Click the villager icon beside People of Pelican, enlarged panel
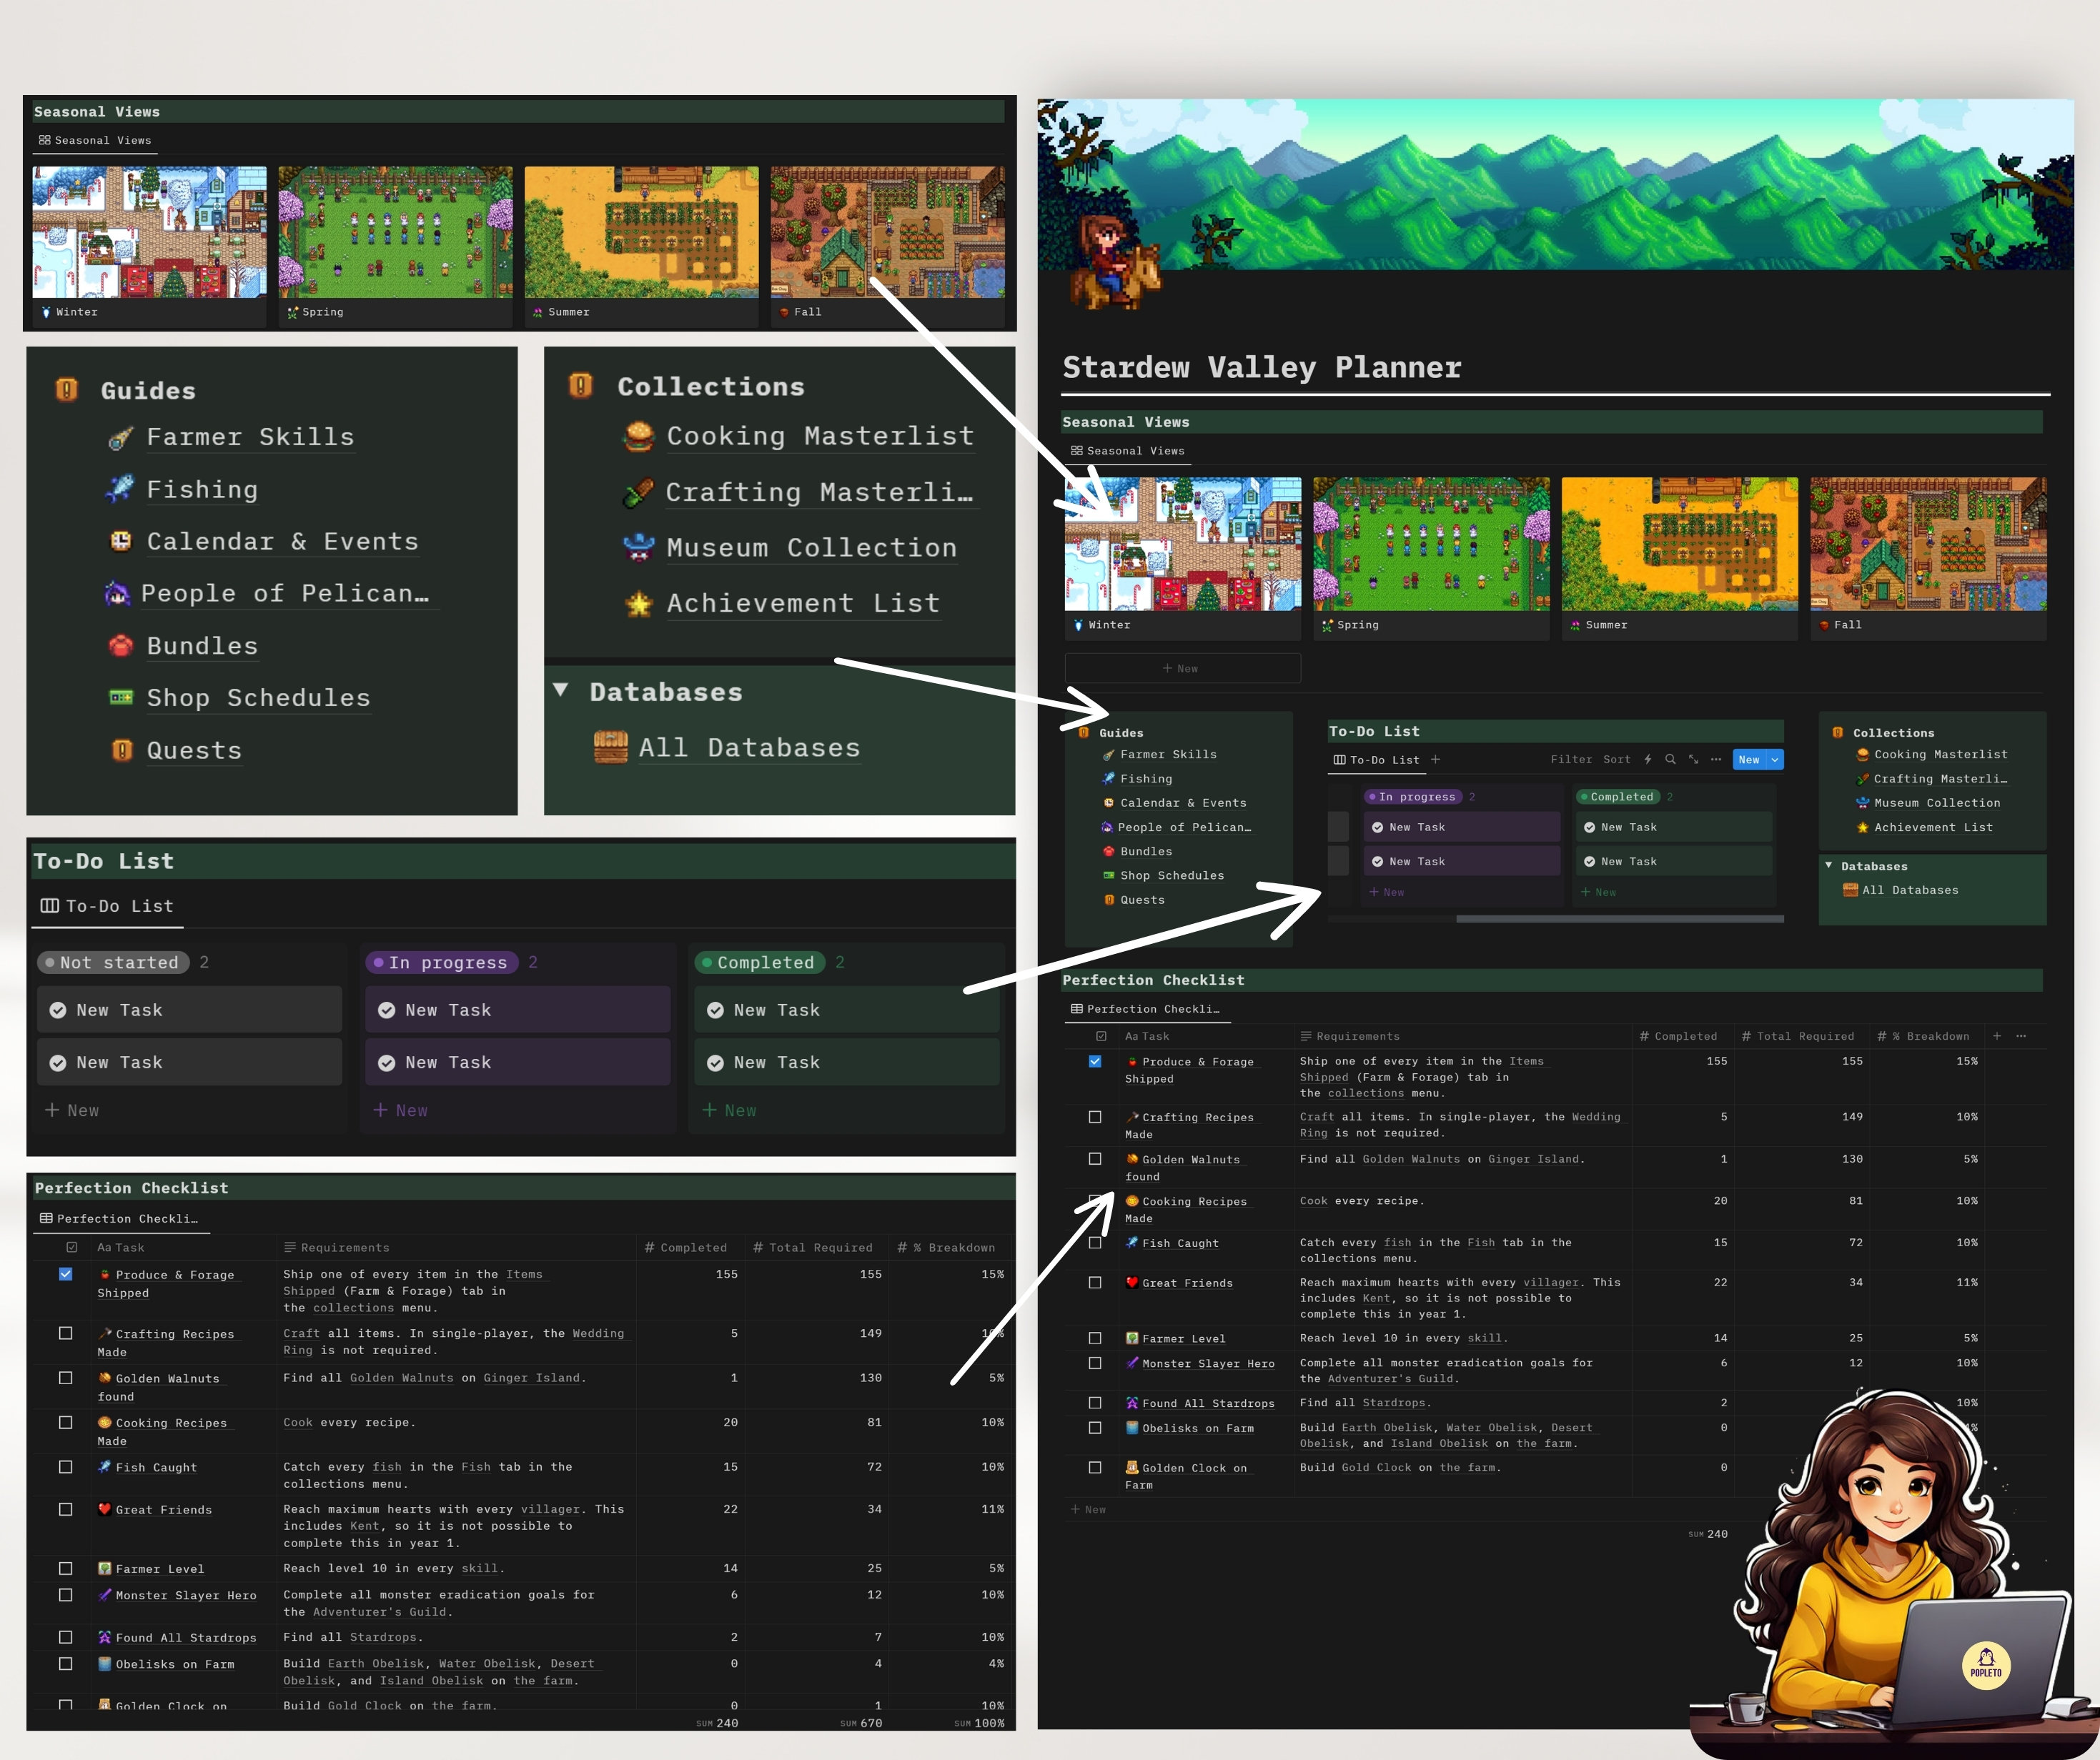This screenshot has width=2100, height=1760. 117,594
